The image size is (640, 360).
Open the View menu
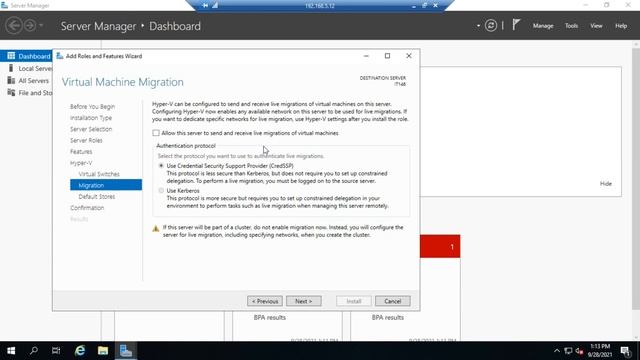pyautogui.click(x=596, y=26)
